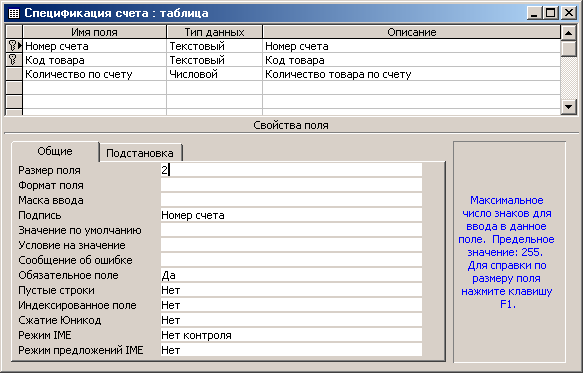583x373 pixels.
Task: Click the vertical scrollbar thumb in the field grid
Action: pyautogui.click(x=568, y=49)
